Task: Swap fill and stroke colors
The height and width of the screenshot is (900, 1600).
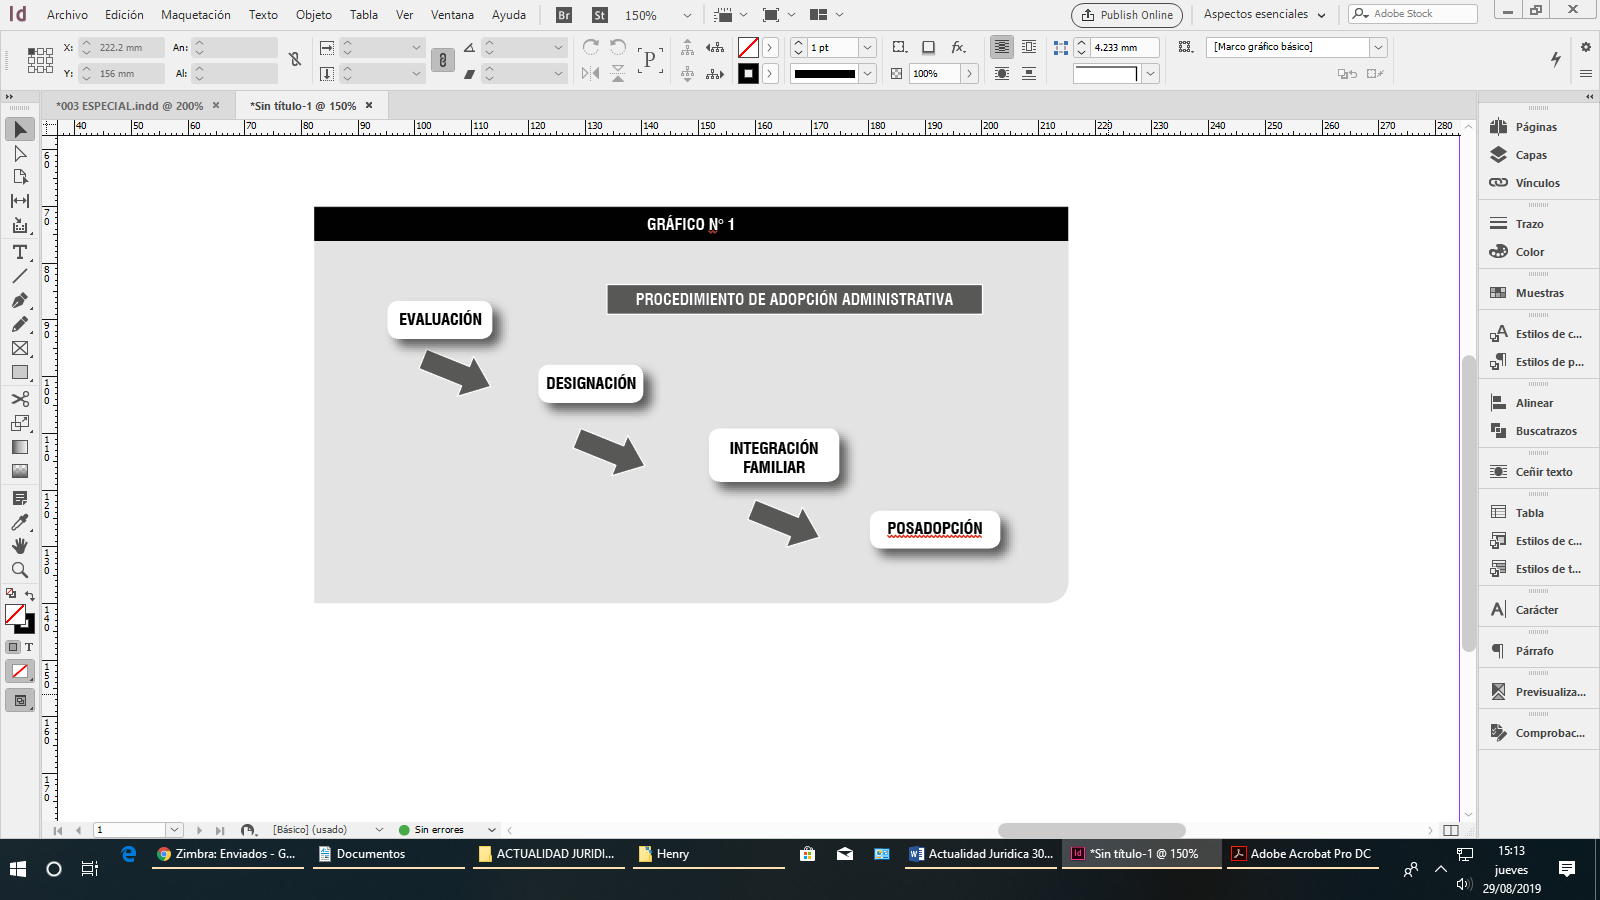Action: click(29, 595)
